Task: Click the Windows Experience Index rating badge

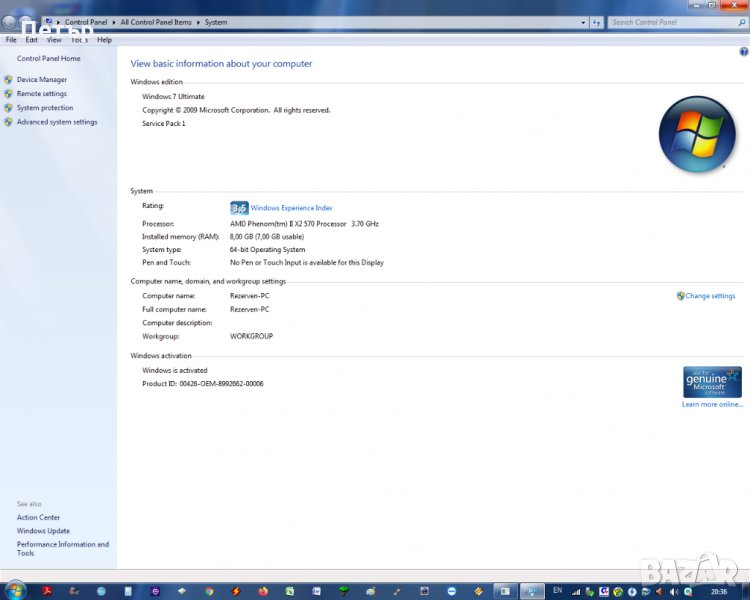Action: (239, 208)
